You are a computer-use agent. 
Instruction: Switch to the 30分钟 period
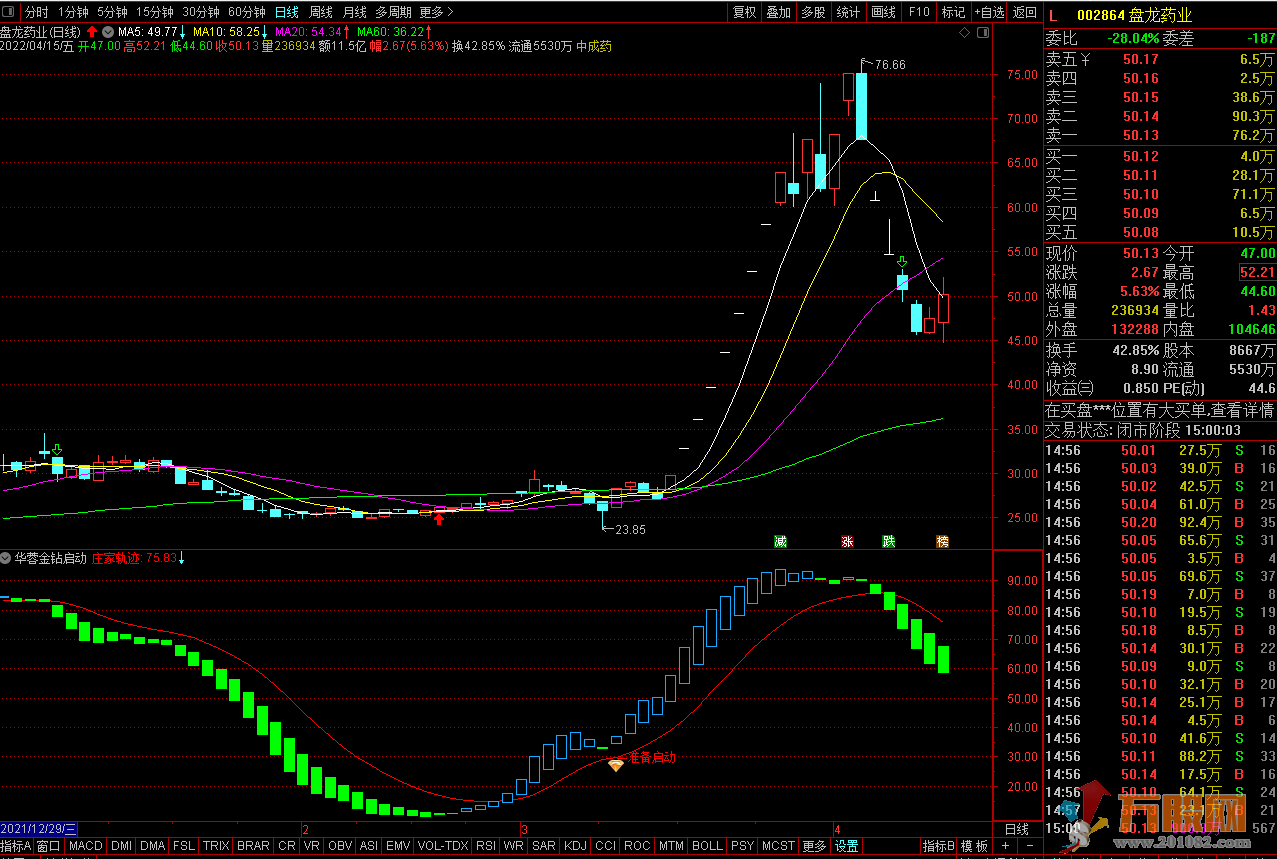coord(201,12)
